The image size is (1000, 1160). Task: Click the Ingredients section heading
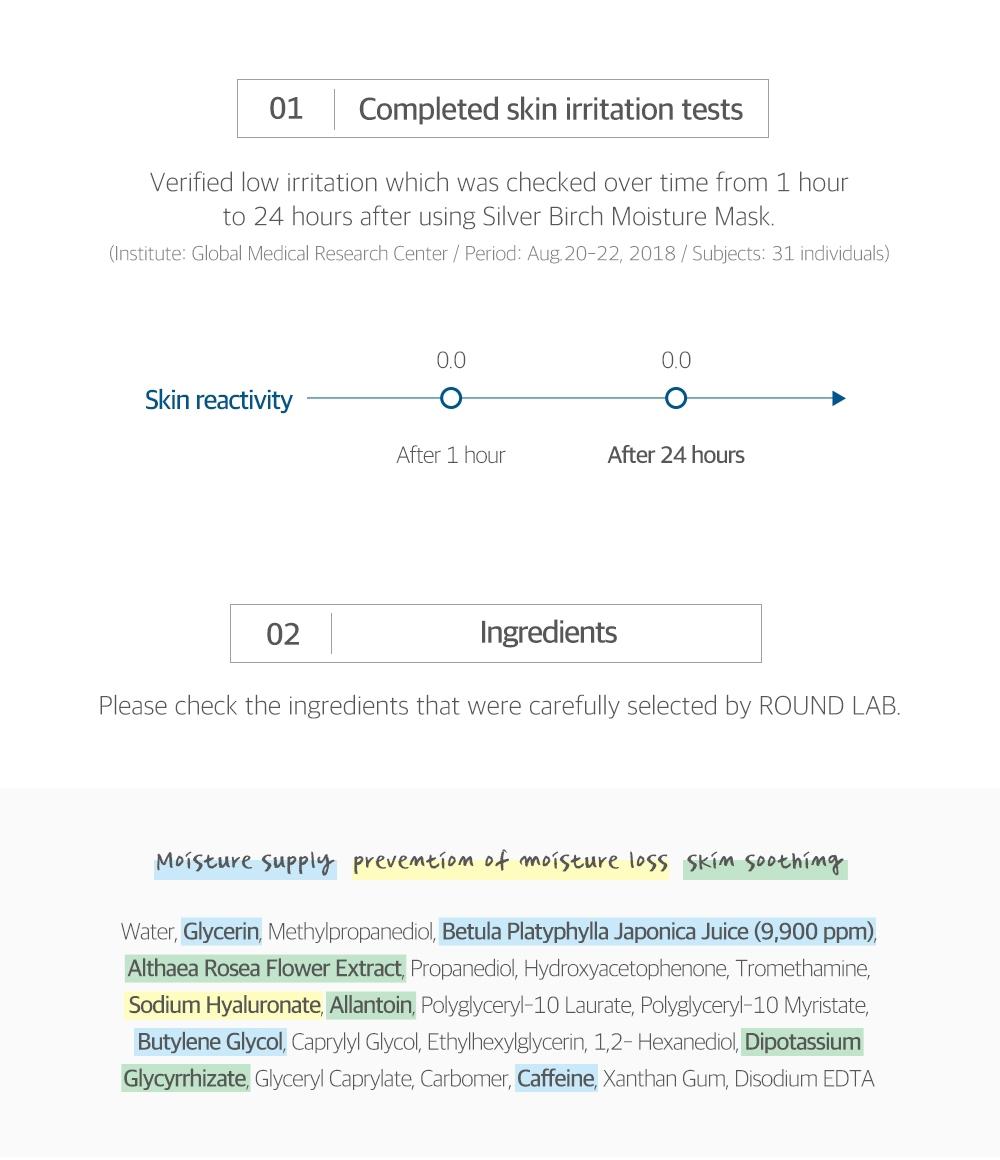pyautogui.click(x=548, y=632)
